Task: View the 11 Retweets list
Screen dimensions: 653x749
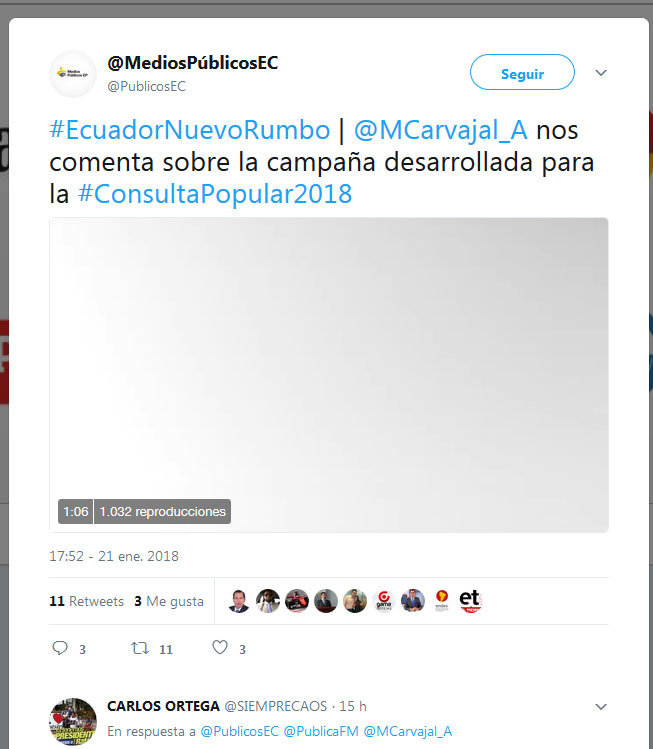Action: [x=86, y=601]
